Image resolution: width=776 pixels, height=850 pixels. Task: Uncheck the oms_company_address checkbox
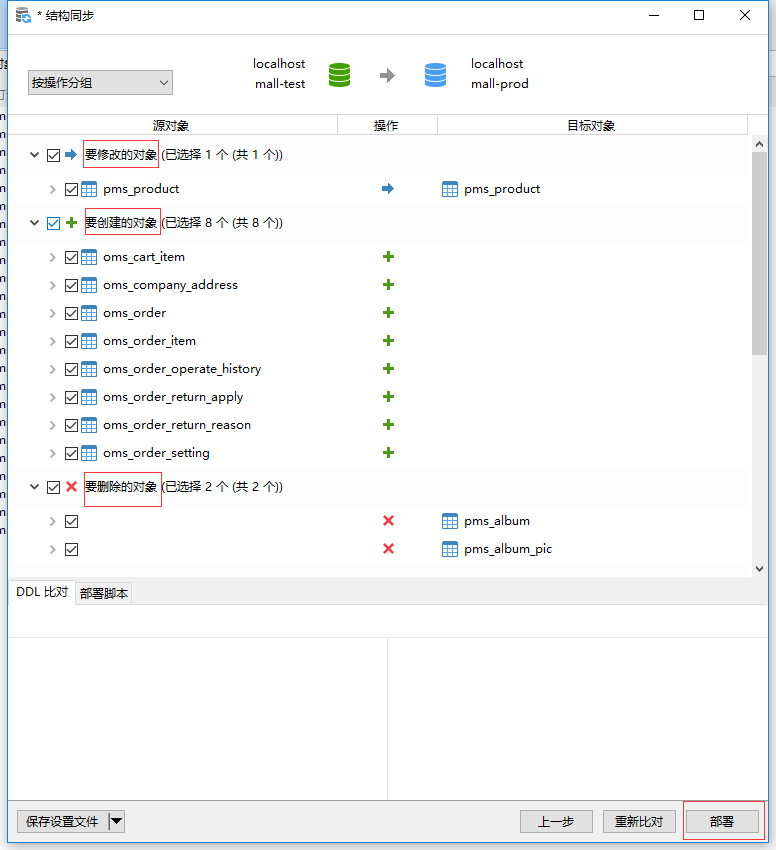click(x=71, y=285)
